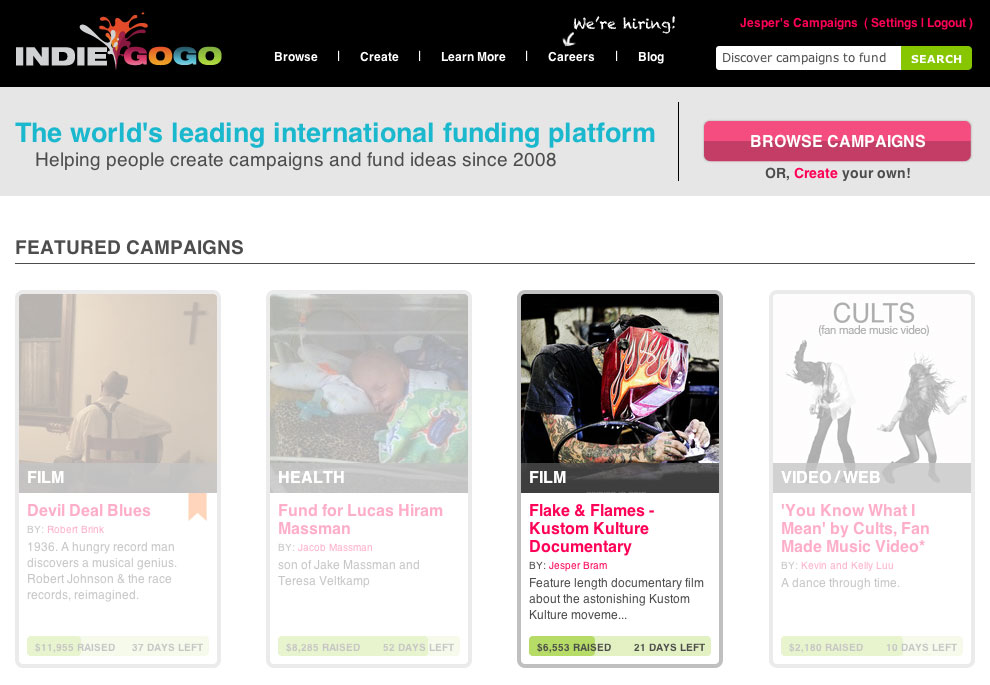Click the FEATURED CAMPAIGNS heading
This screenshot has height=685, width=990.
click(x=129, y=247)
